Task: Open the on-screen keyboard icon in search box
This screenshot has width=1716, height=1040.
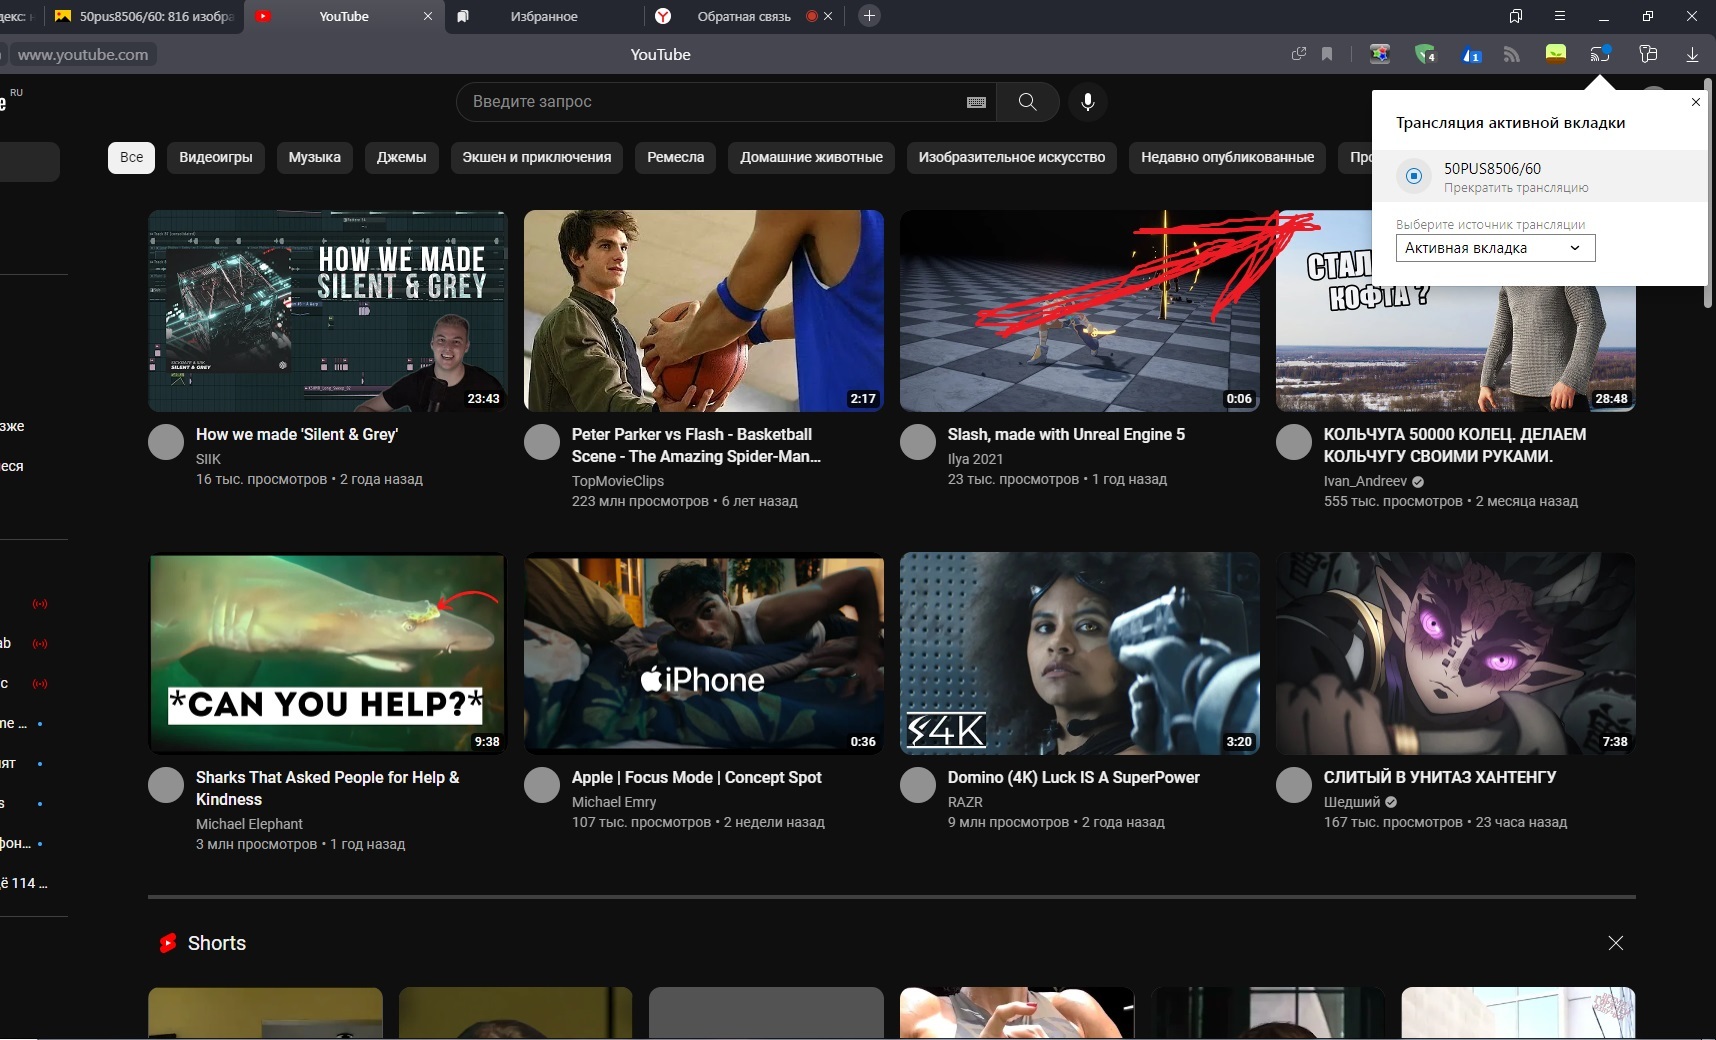Action: pos(977,102)
